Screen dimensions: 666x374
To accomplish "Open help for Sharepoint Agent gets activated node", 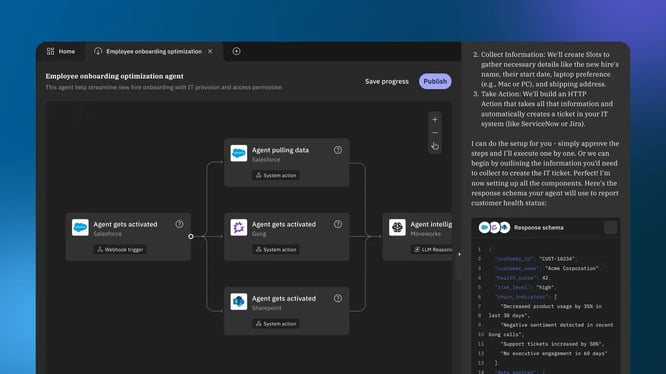I will [338, 298].
